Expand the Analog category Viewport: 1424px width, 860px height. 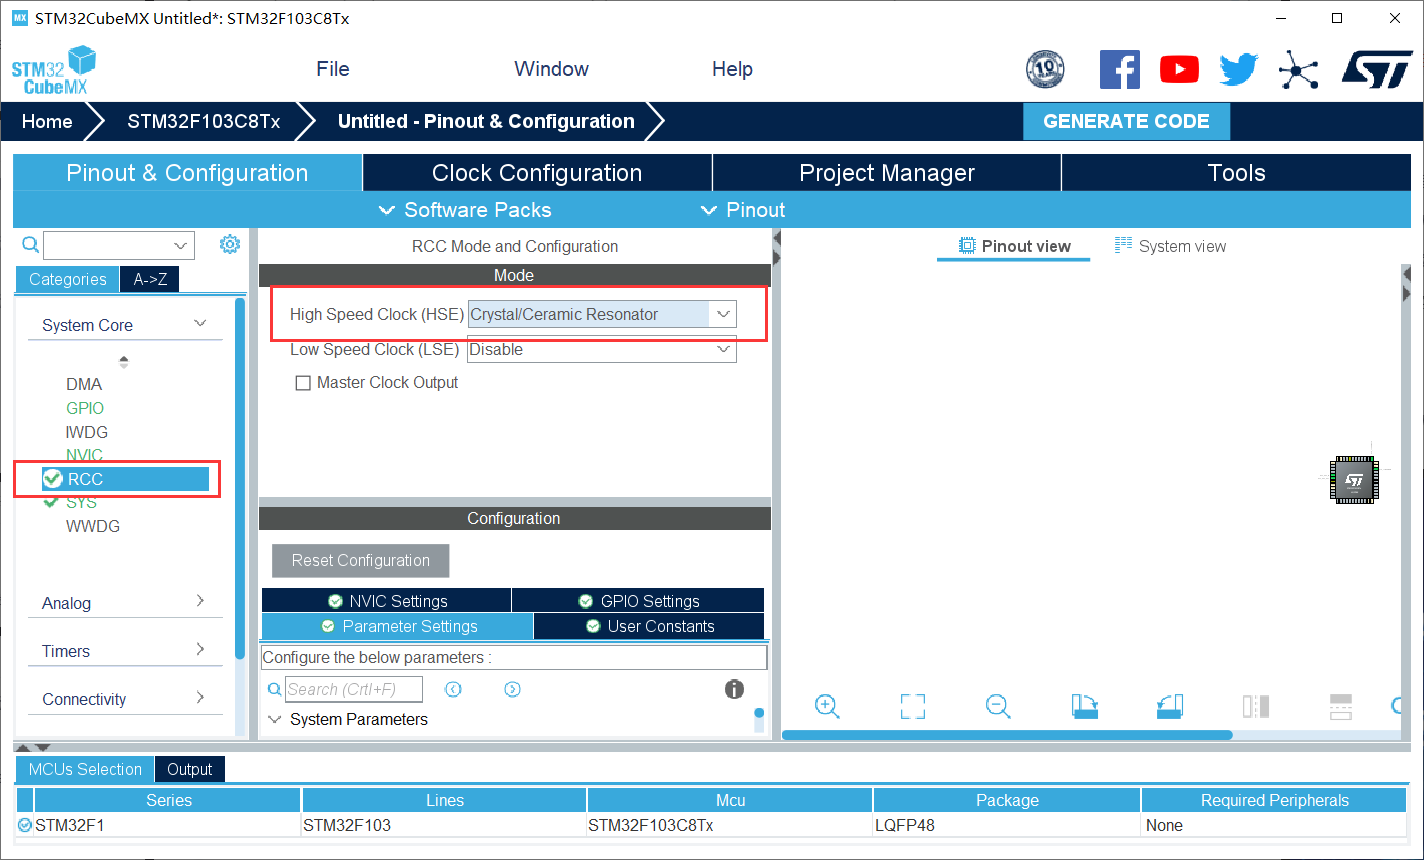[200, 601]
